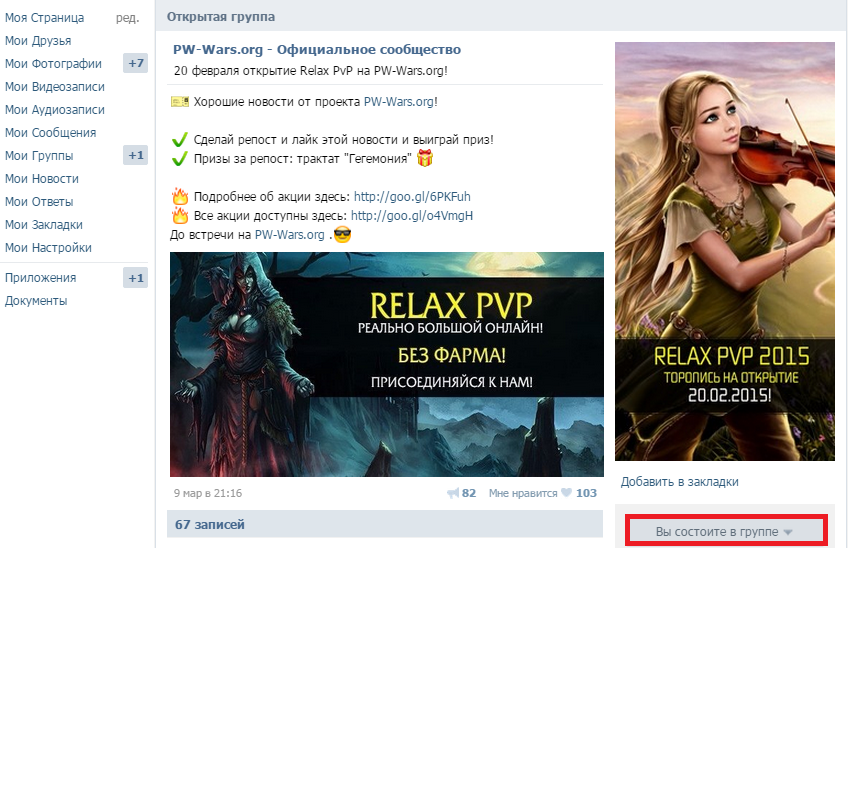This screenshot has height=800, width=851.
Task: Click the sunglasses smiley emoji
Action: tap(342, 235)
